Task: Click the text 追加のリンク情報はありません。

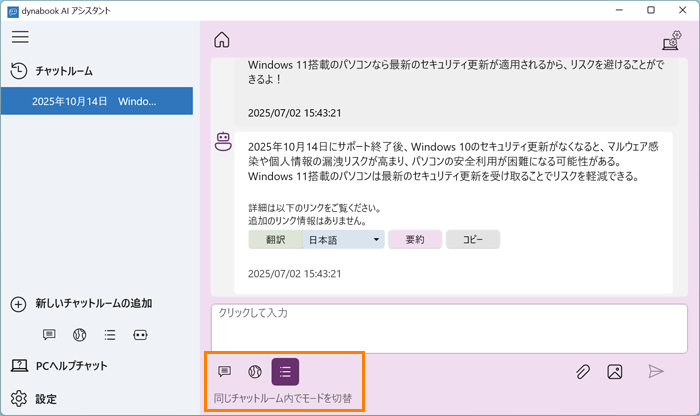Action: (308, 220)
